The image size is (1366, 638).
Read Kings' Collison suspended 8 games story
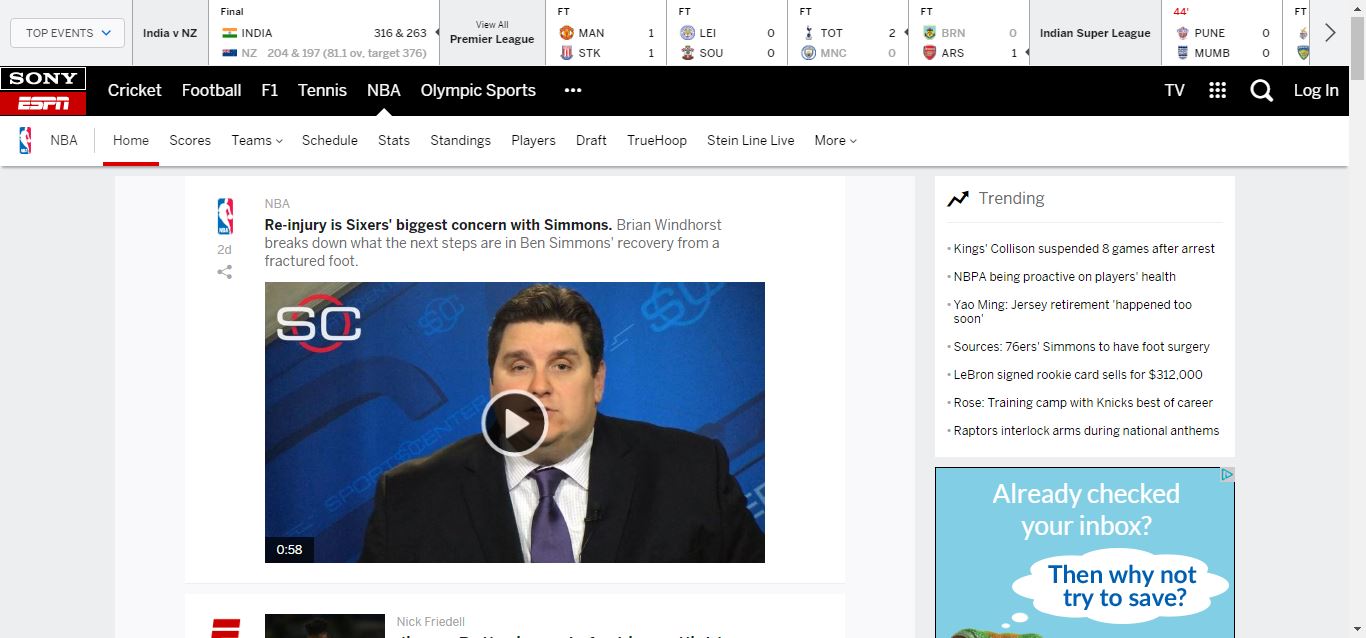[1084, 249]
